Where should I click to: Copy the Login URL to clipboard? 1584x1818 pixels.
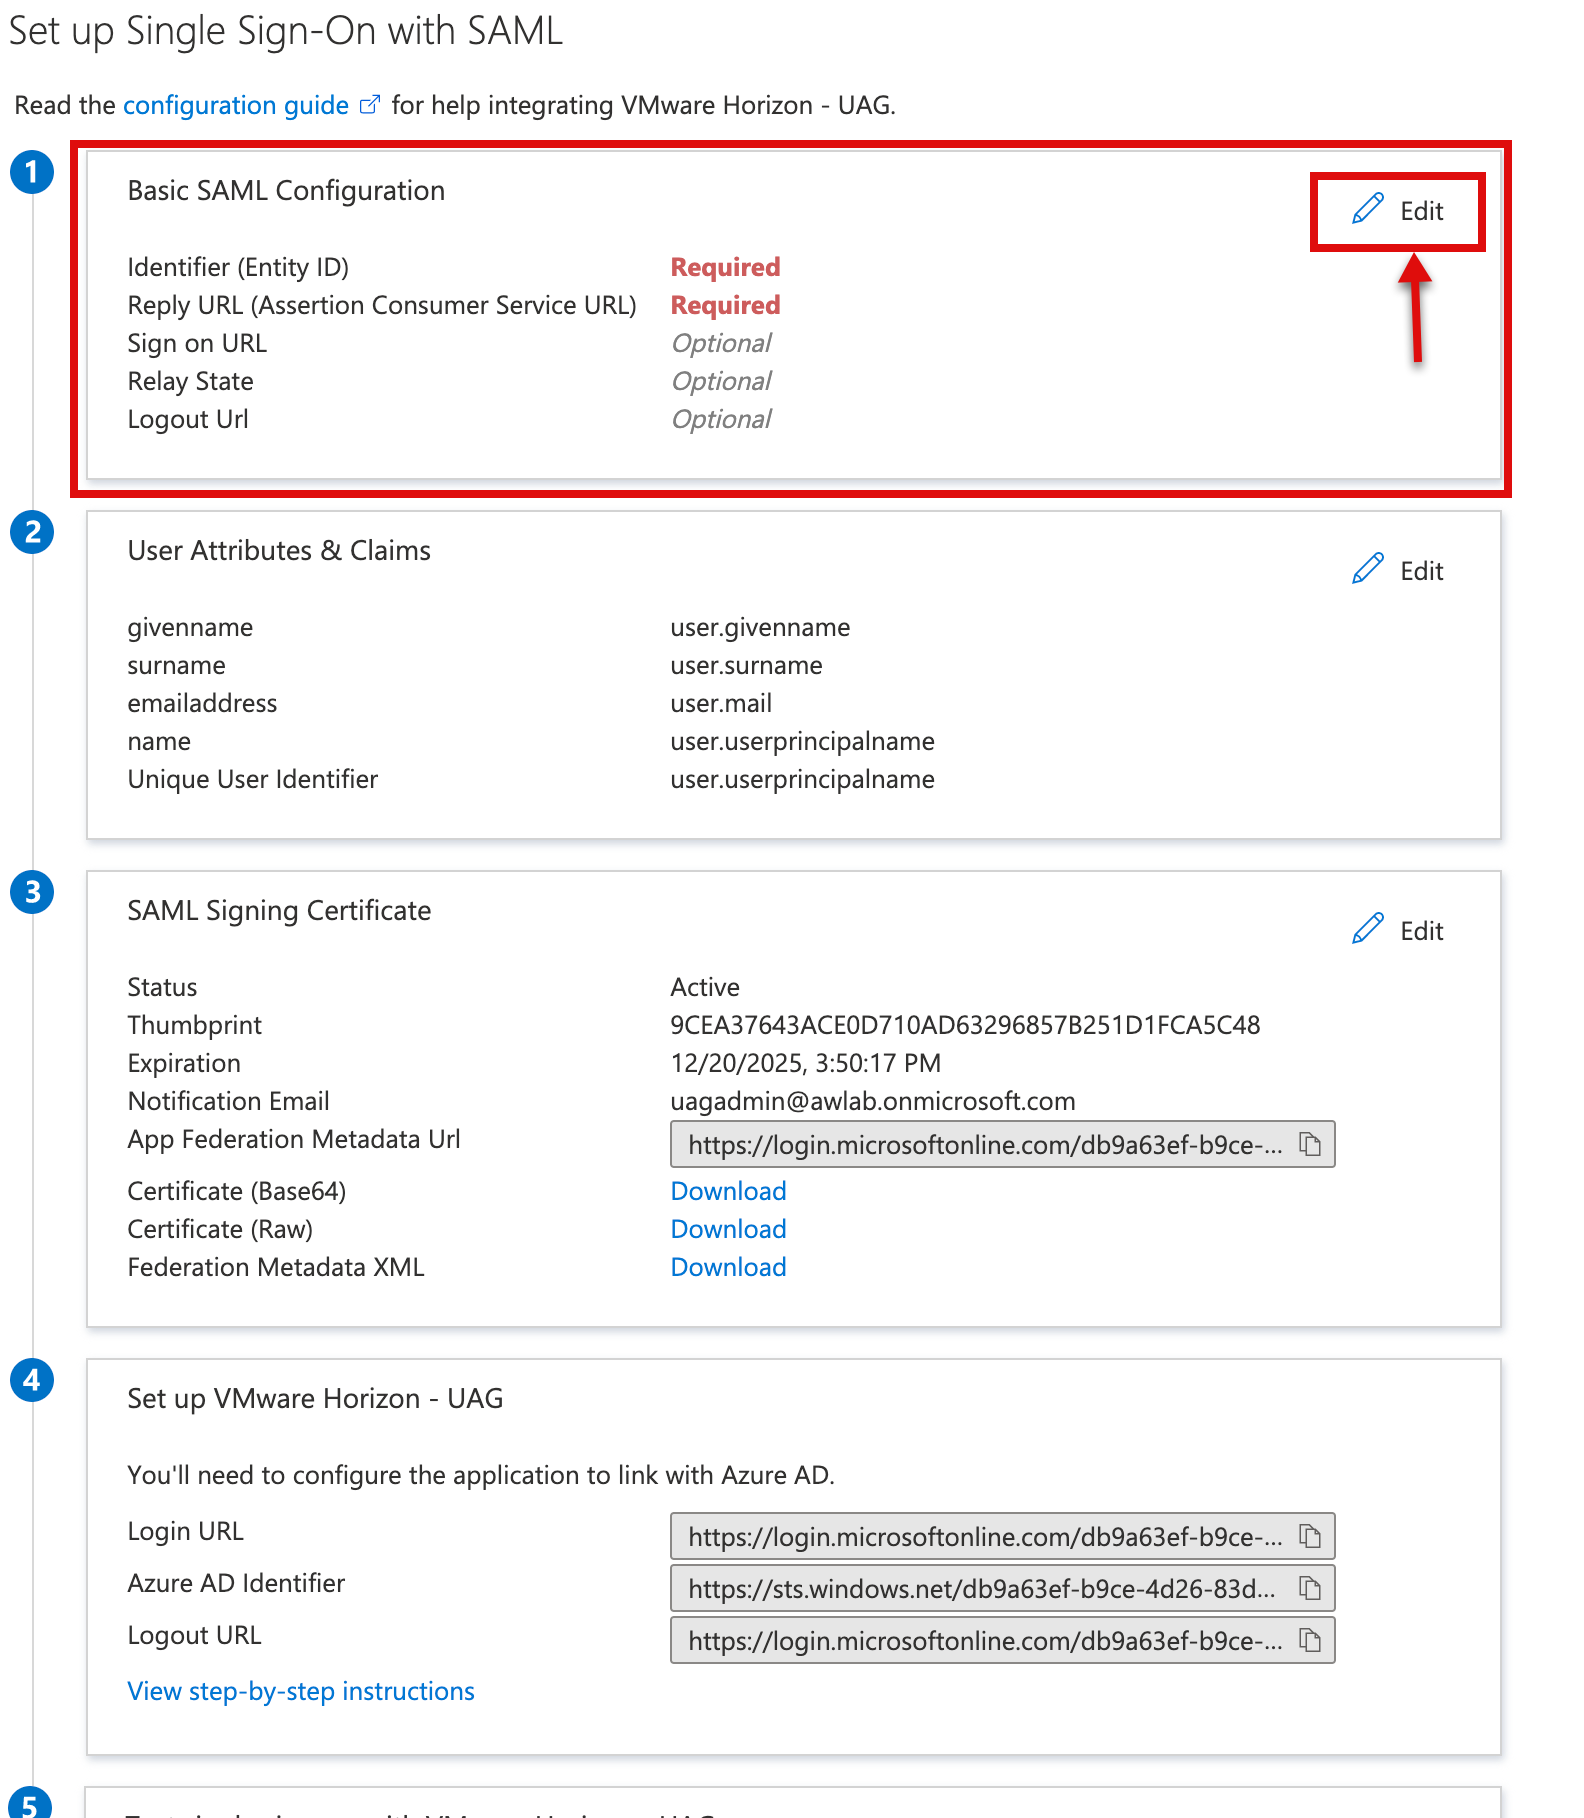coord(1310,1536)
